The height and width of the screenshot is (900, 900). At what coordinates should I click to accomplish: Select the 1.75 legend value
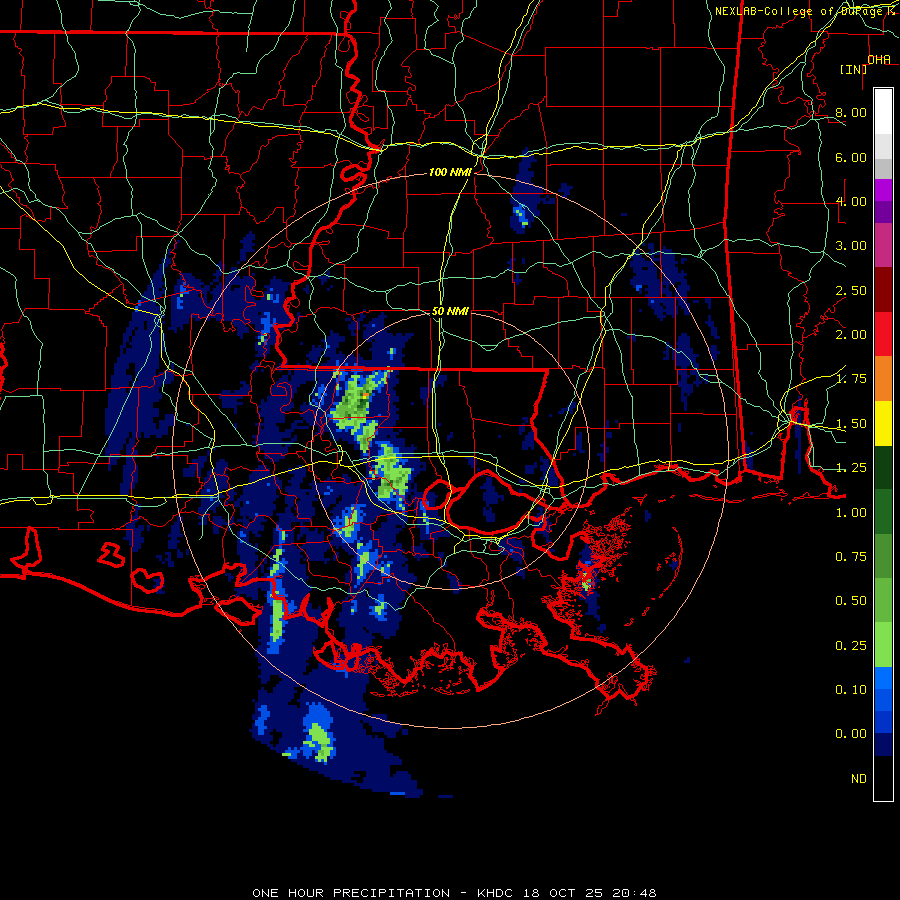tap(851, 379)
